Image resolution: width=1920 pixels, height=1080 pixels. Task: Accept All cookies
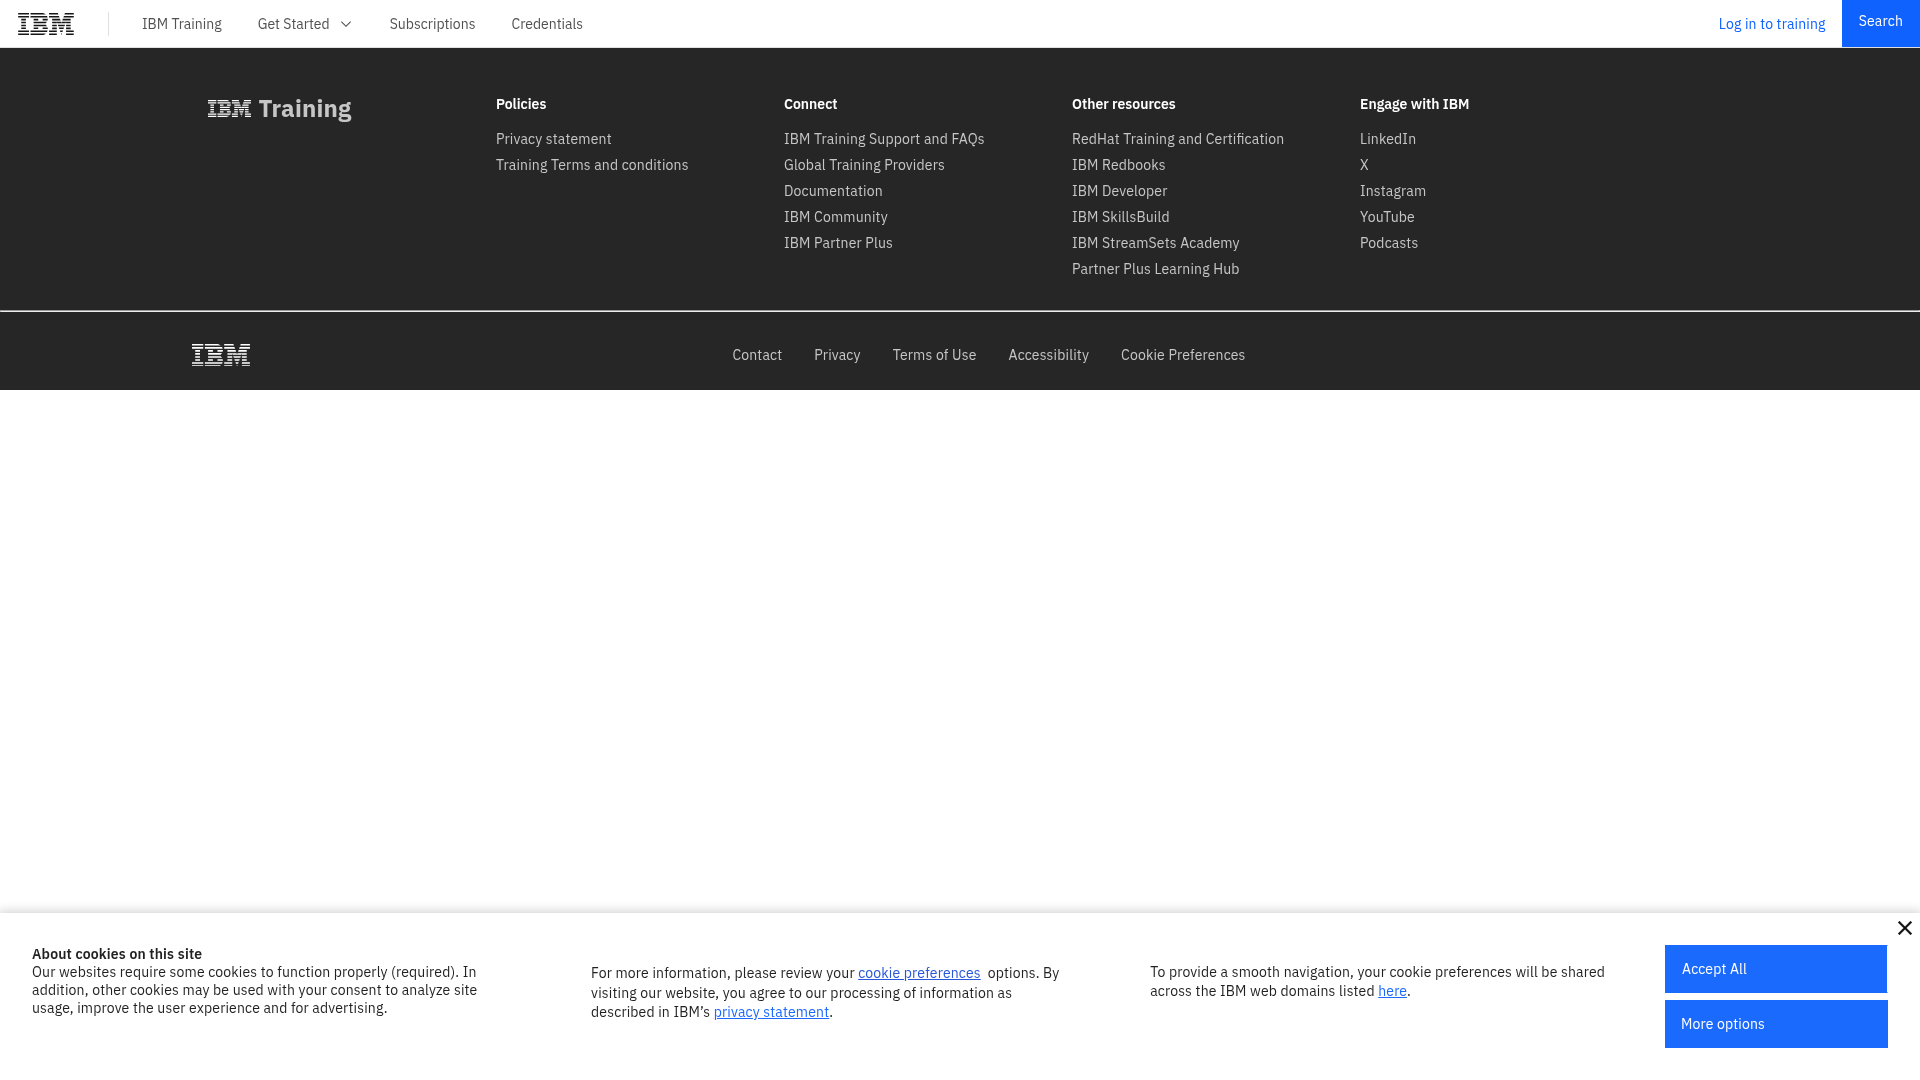click(x=1775, y=969)
